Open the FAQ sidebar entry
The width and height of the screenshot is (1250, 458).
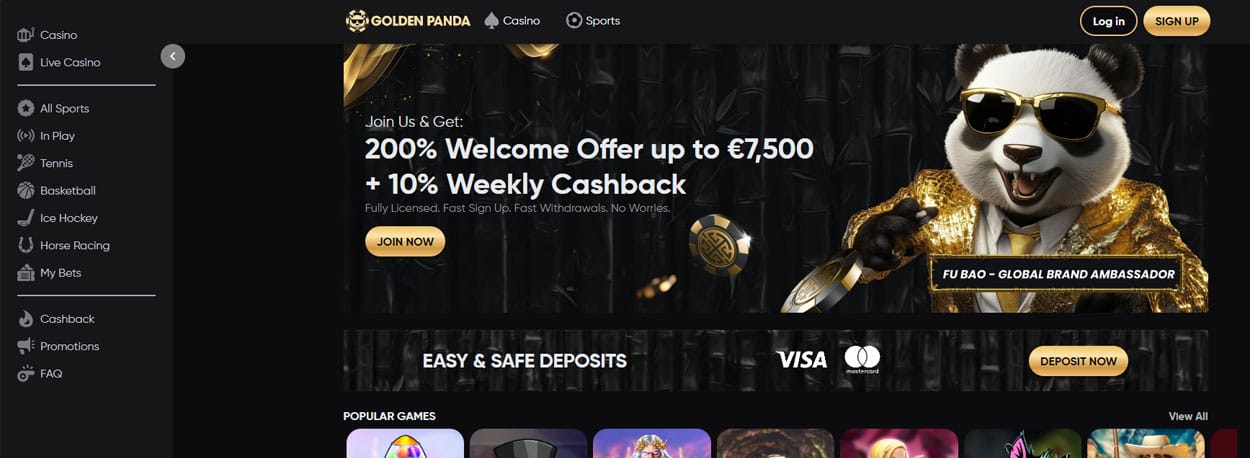(40, 373)
